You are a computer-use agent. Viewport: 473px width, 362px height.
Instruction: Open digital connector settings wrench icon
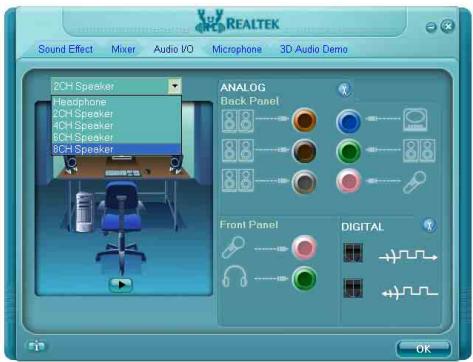[429, 225]
